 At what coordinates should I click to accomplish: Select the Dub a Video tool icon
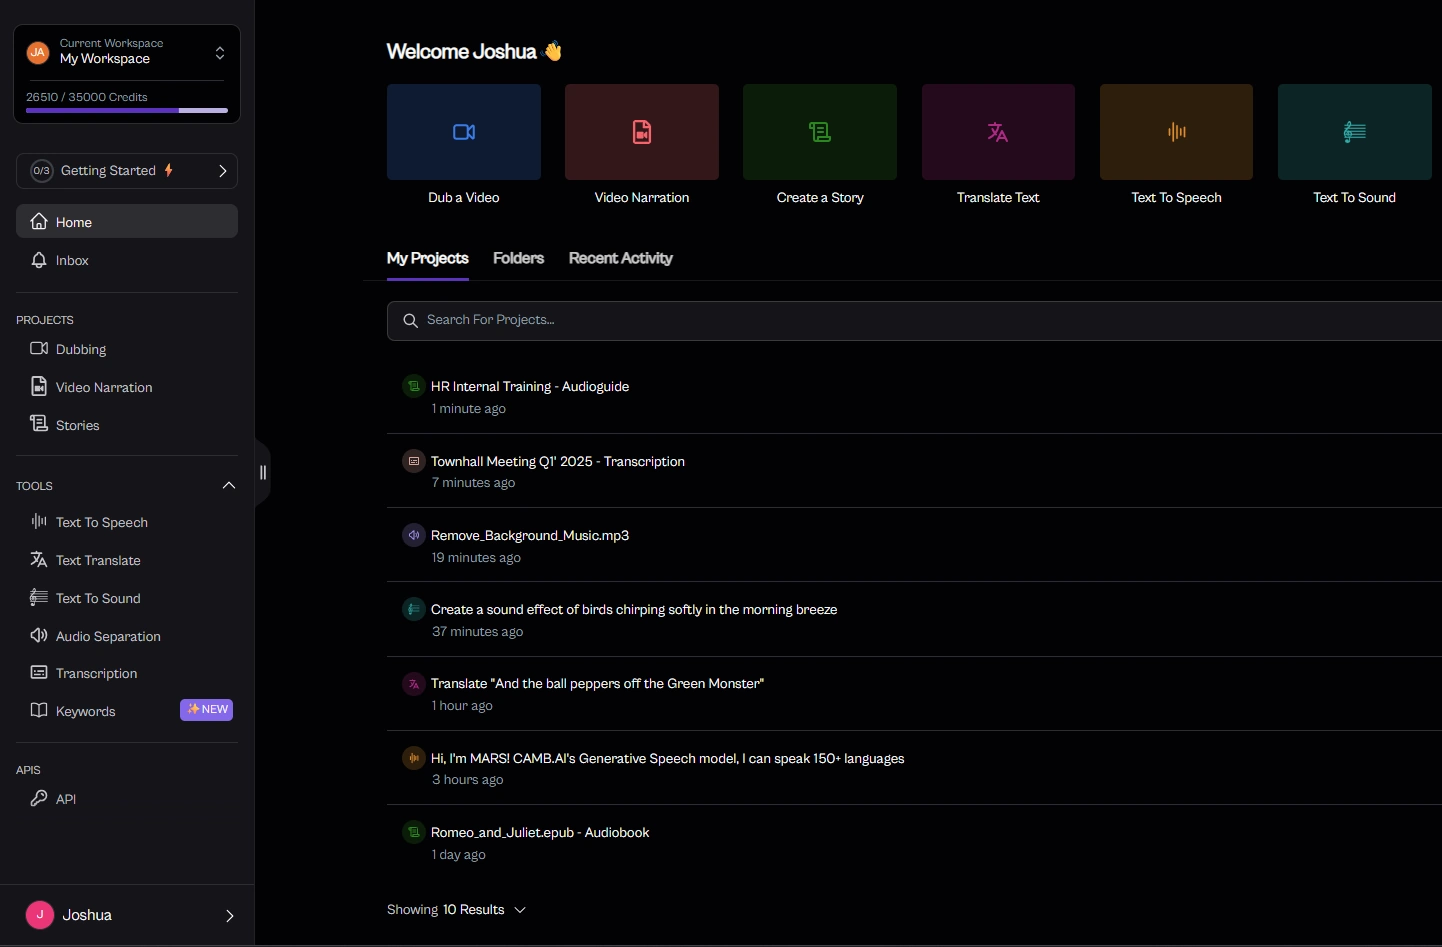[463, 132]
